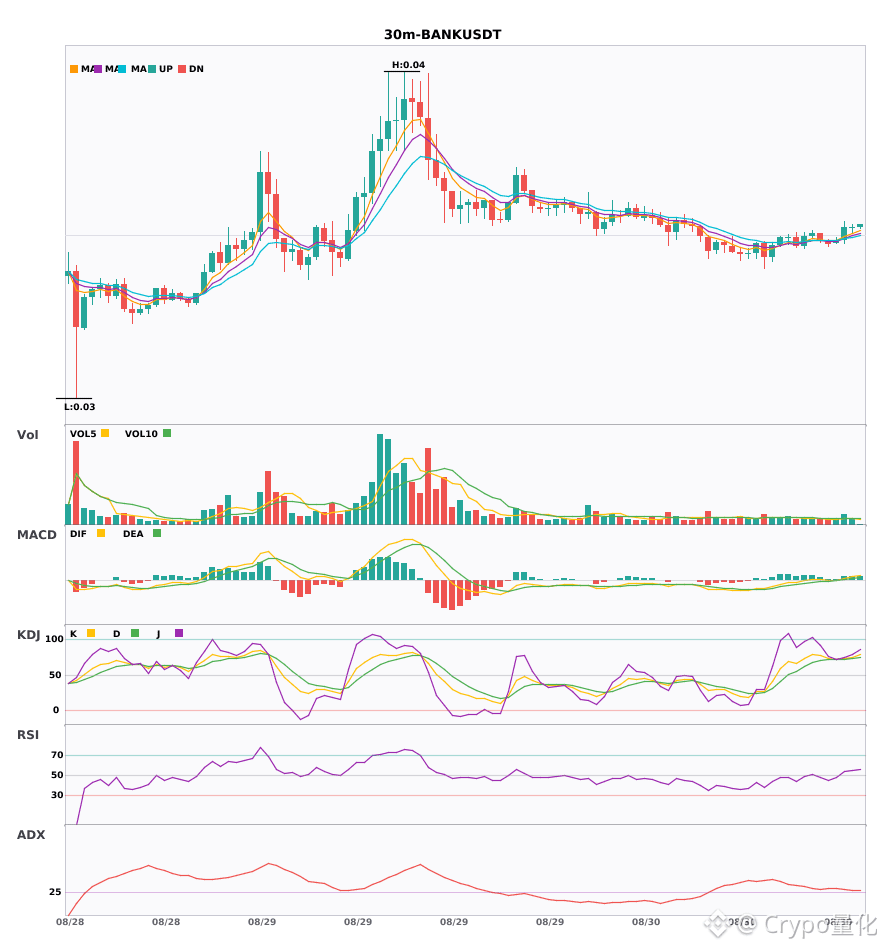
Task: Select the green VOL10 legend marker
Action: 167,433
